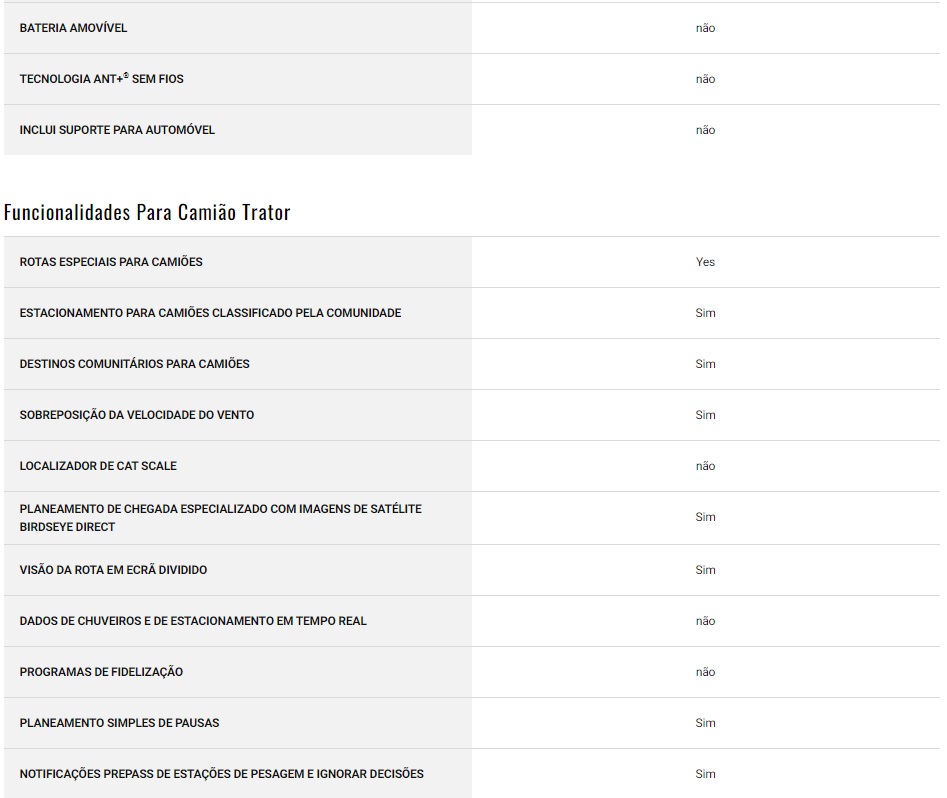
Task: Select the 'Bateria amovível' row label
Action: pyautogui.click(x=73, y=28)
